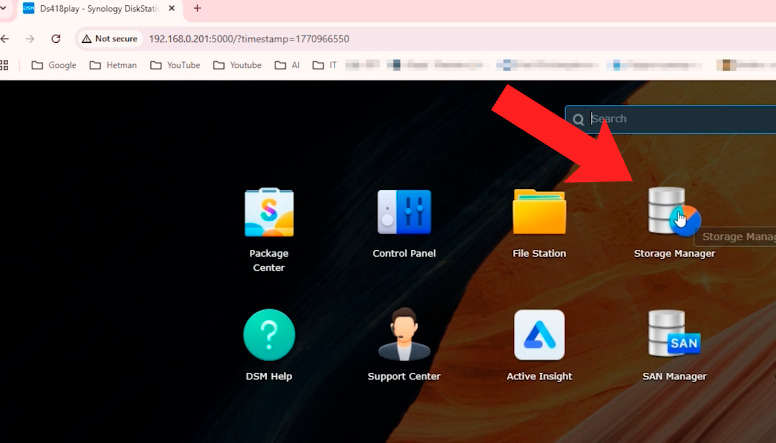Image resolution: width=776 pixels, height=443 pixels.
Task: Open the Google bookmarks folder
Action: click(54, 65)
